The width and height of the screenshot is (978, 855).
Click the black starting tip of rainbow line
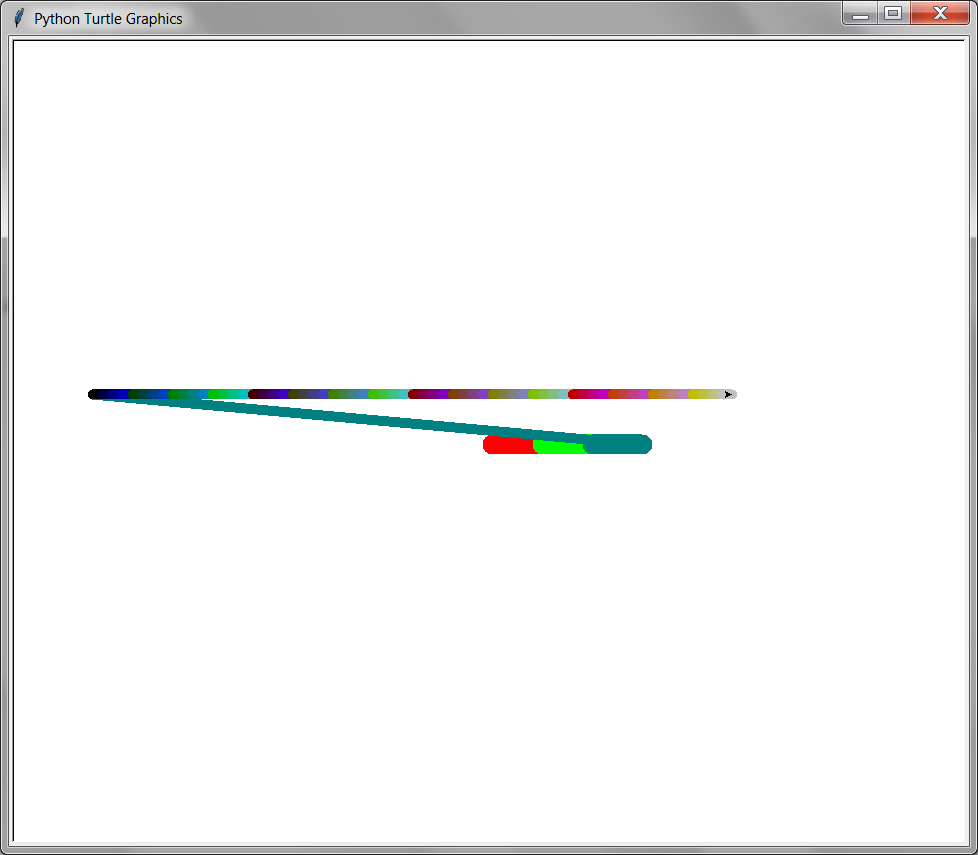94,394
